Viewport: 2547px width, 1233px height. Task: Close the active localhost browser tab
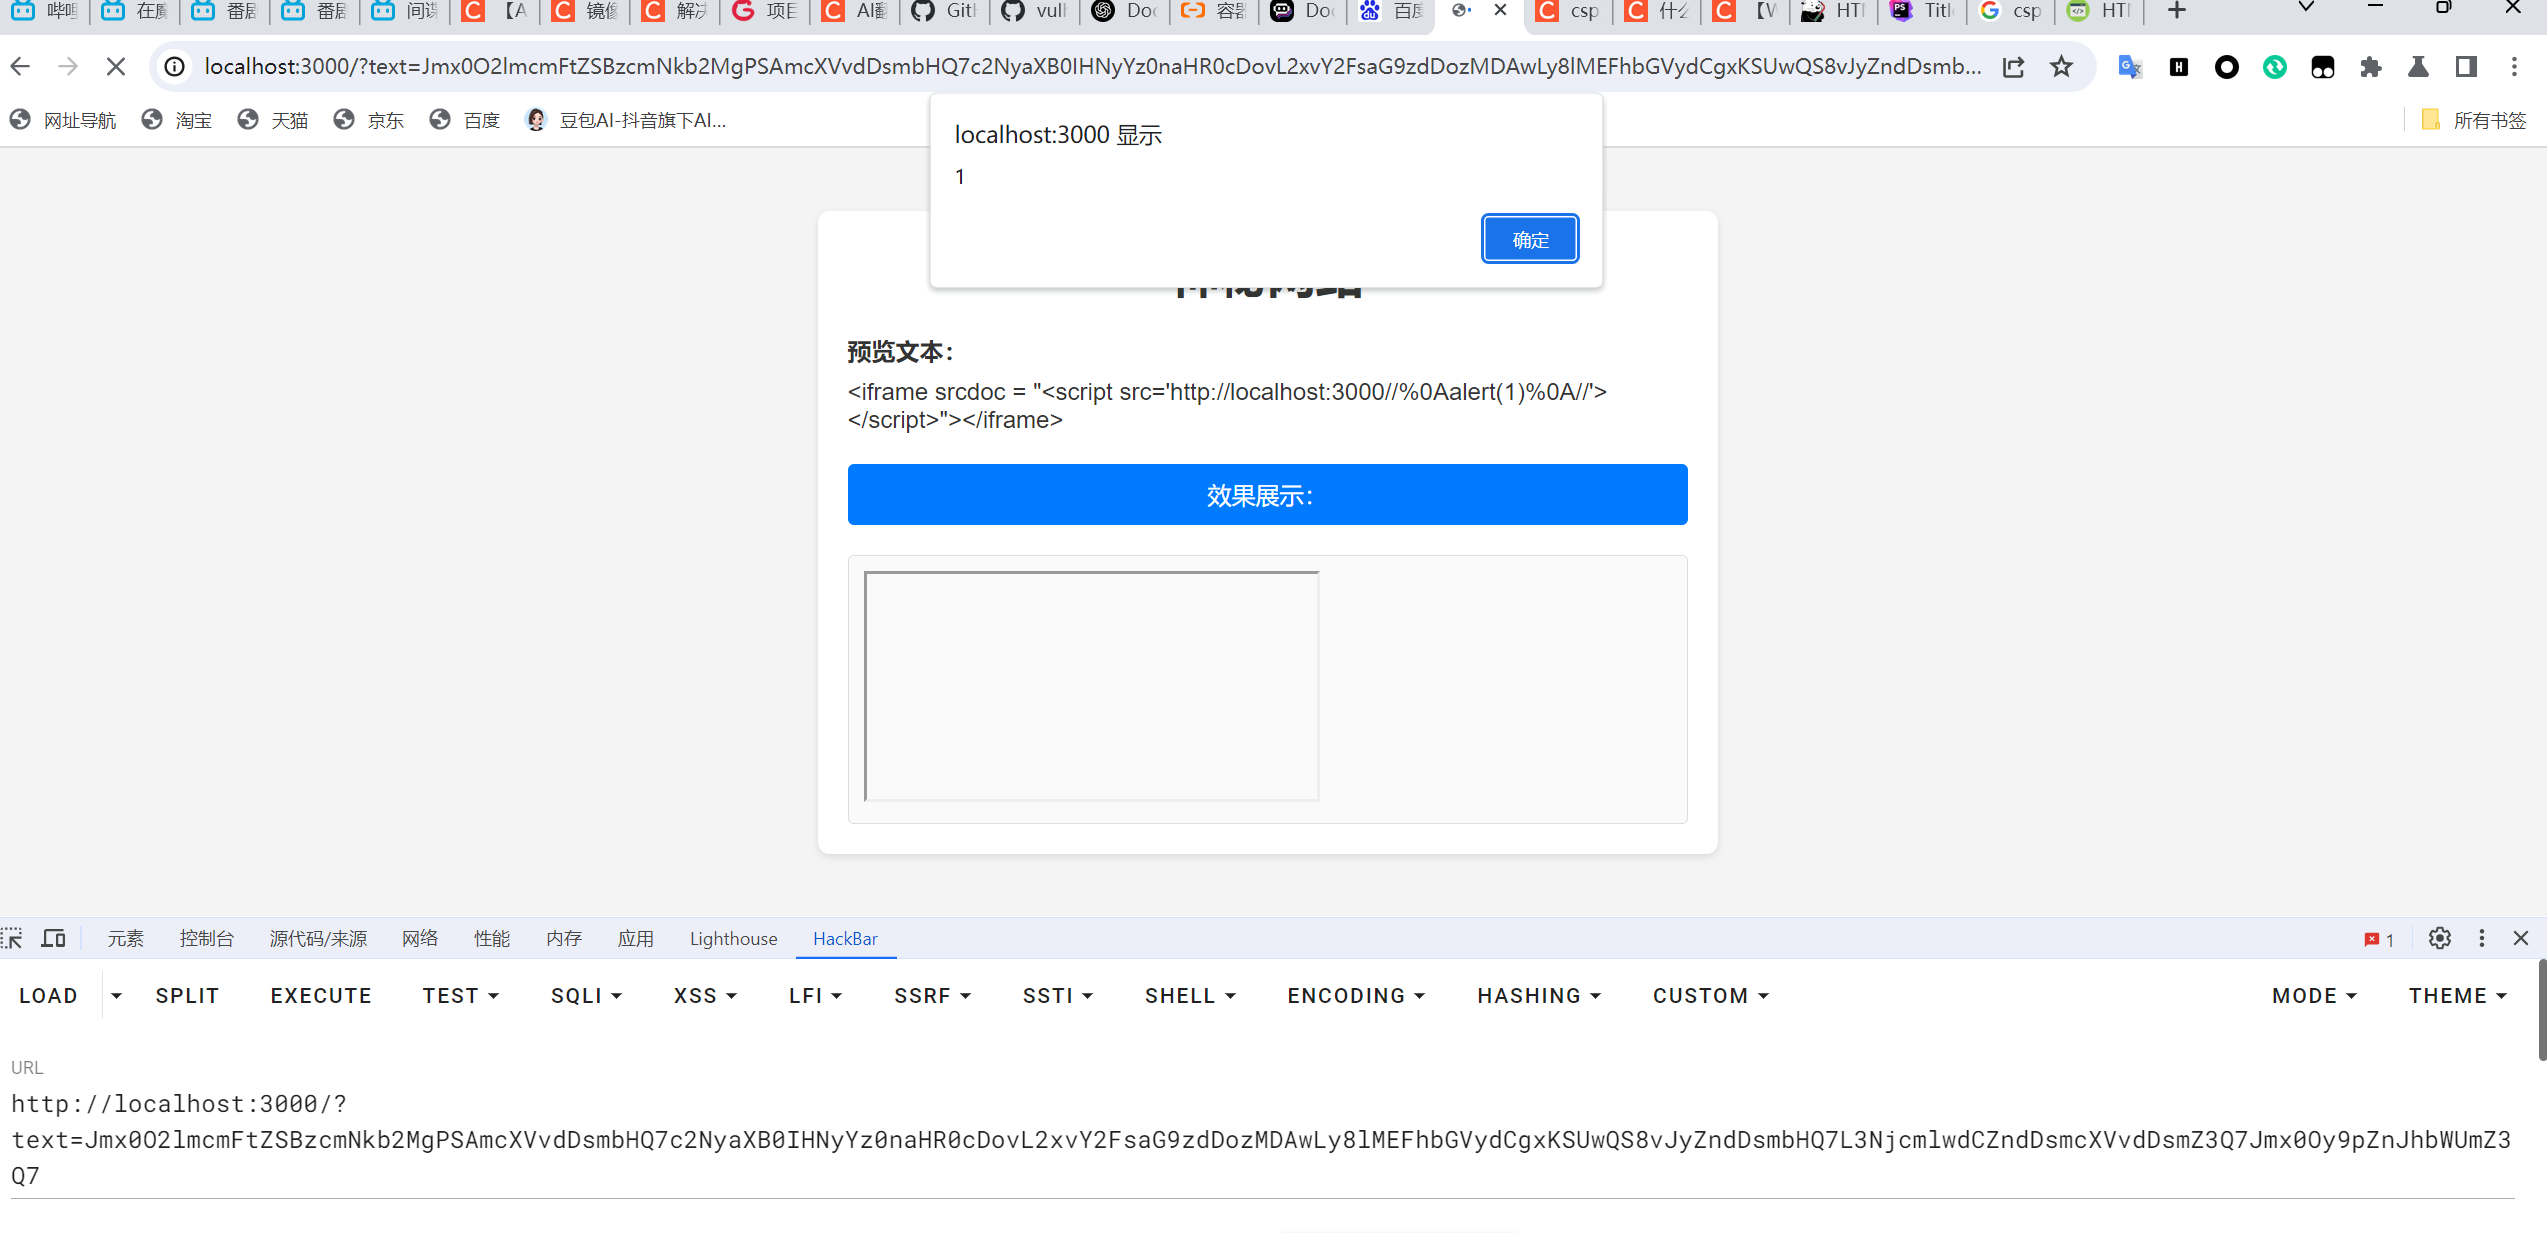coord(1501,11)
